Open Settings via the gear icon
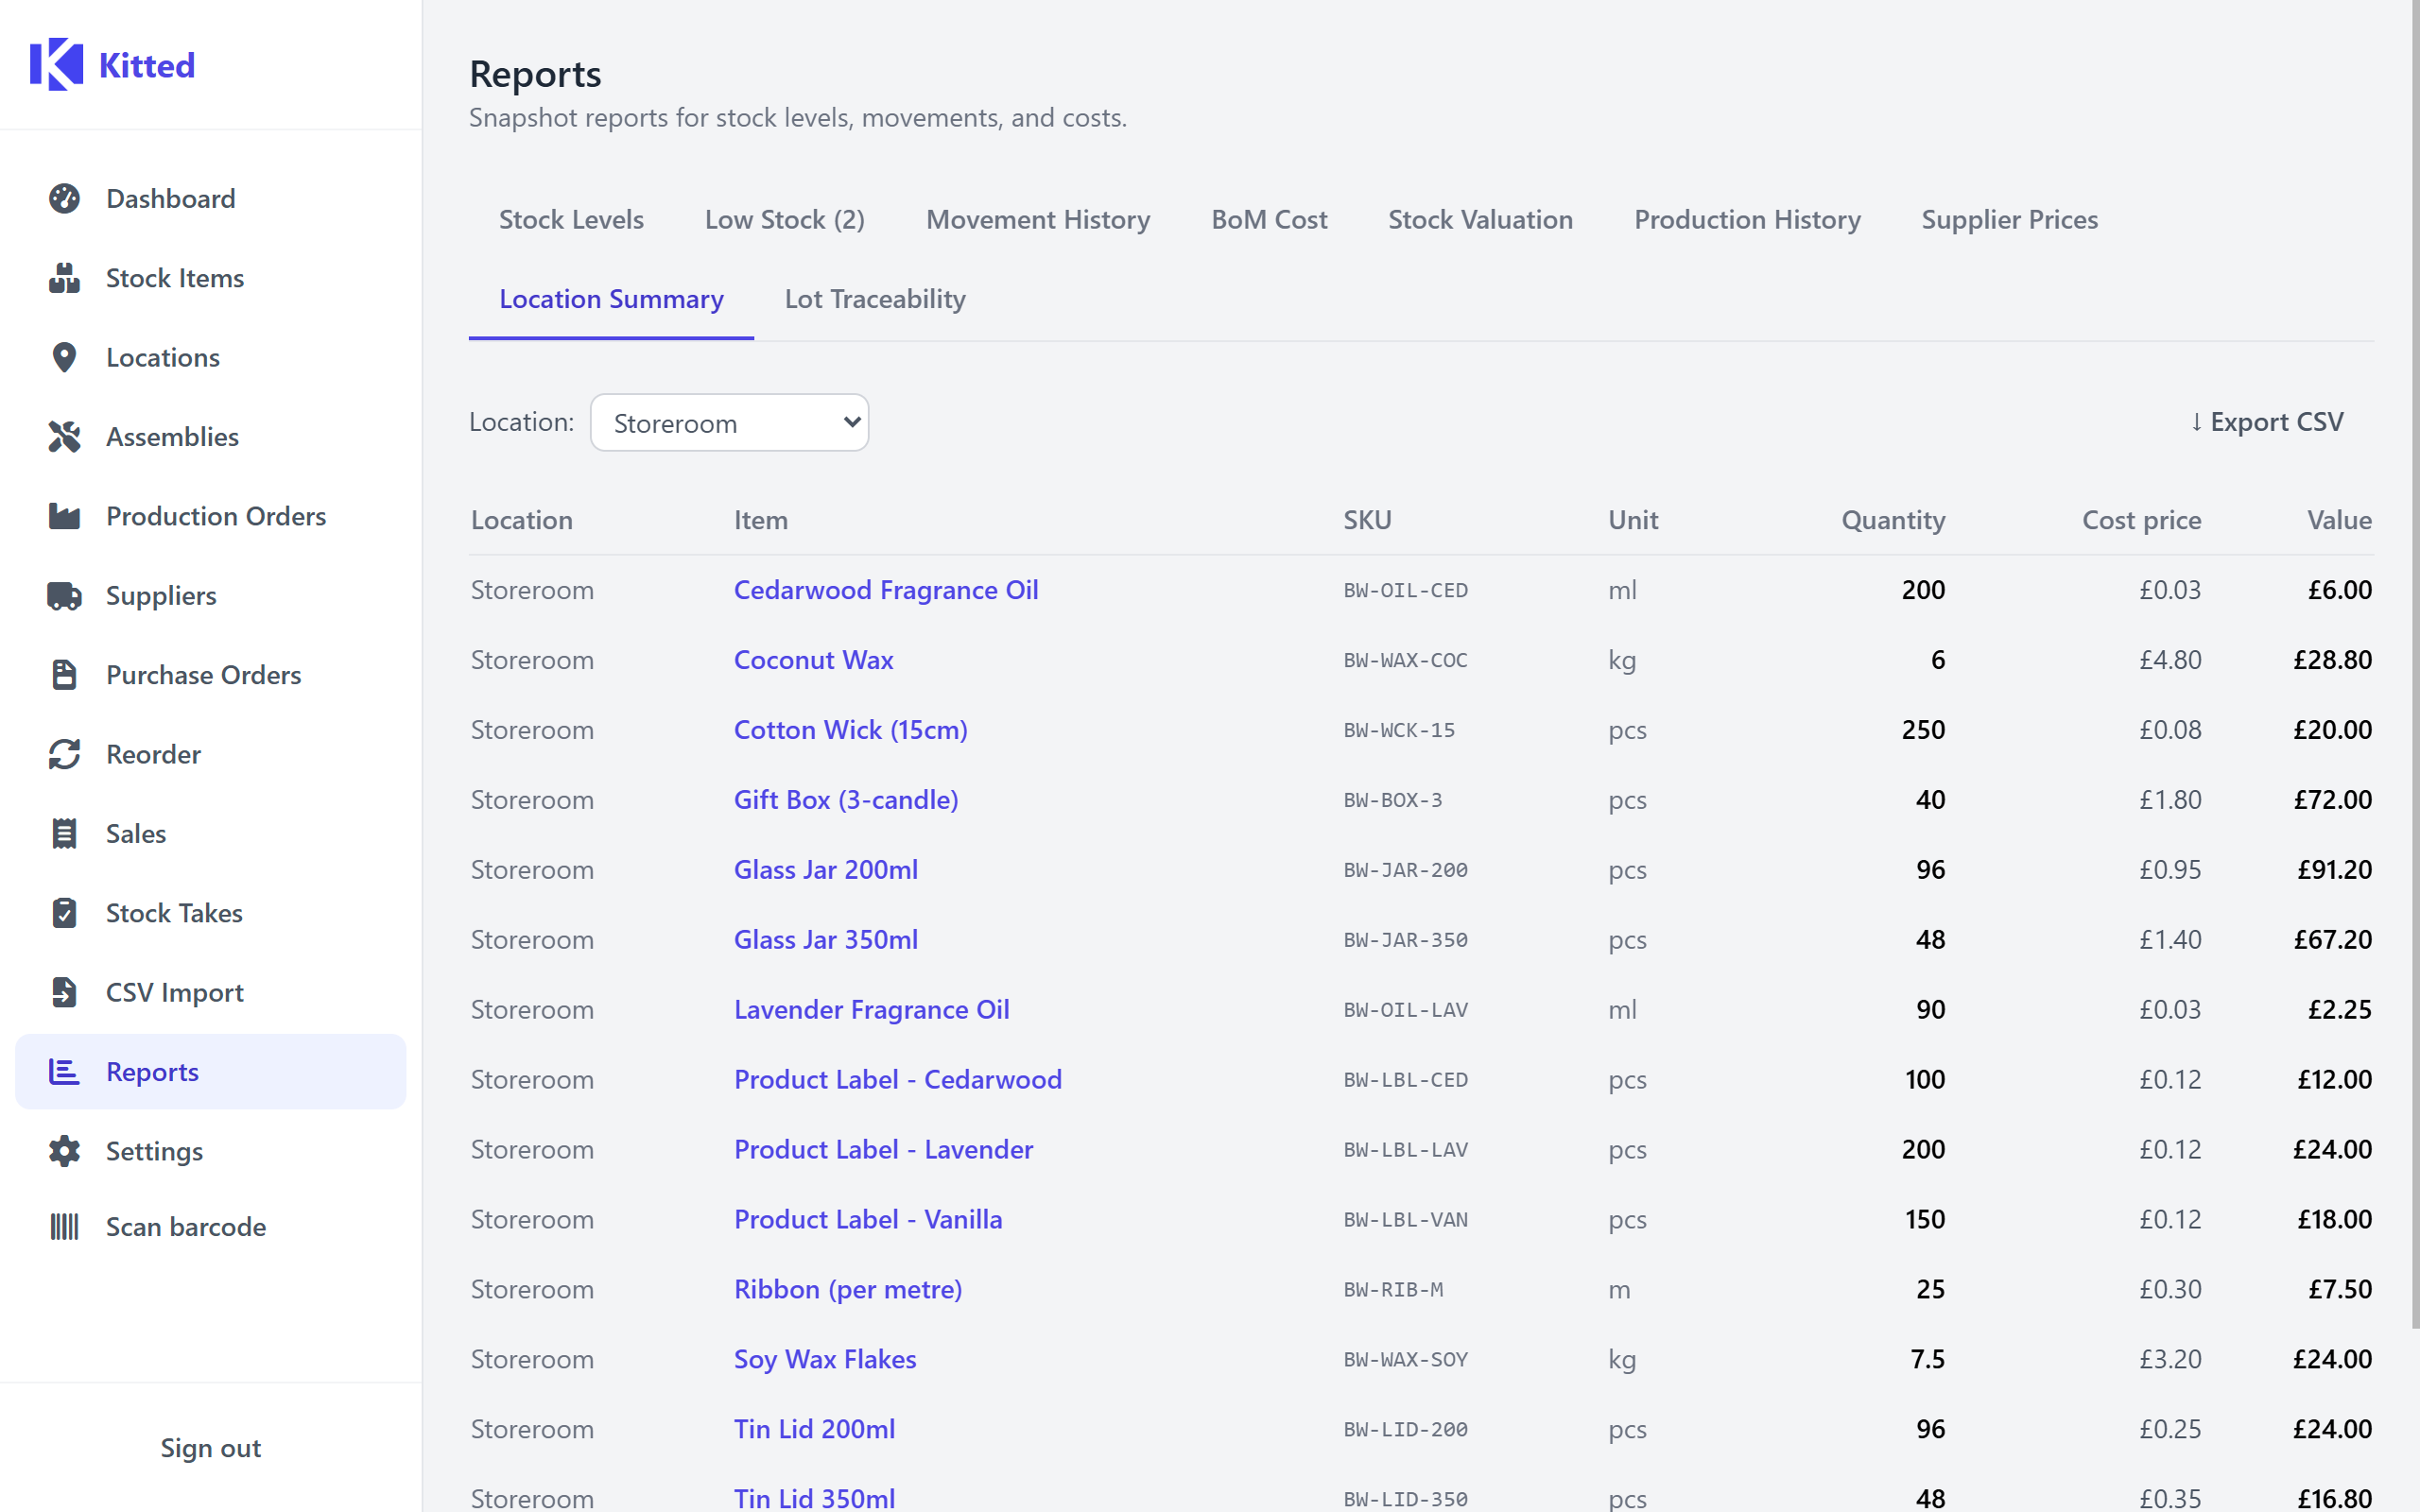 (65, 1151)
